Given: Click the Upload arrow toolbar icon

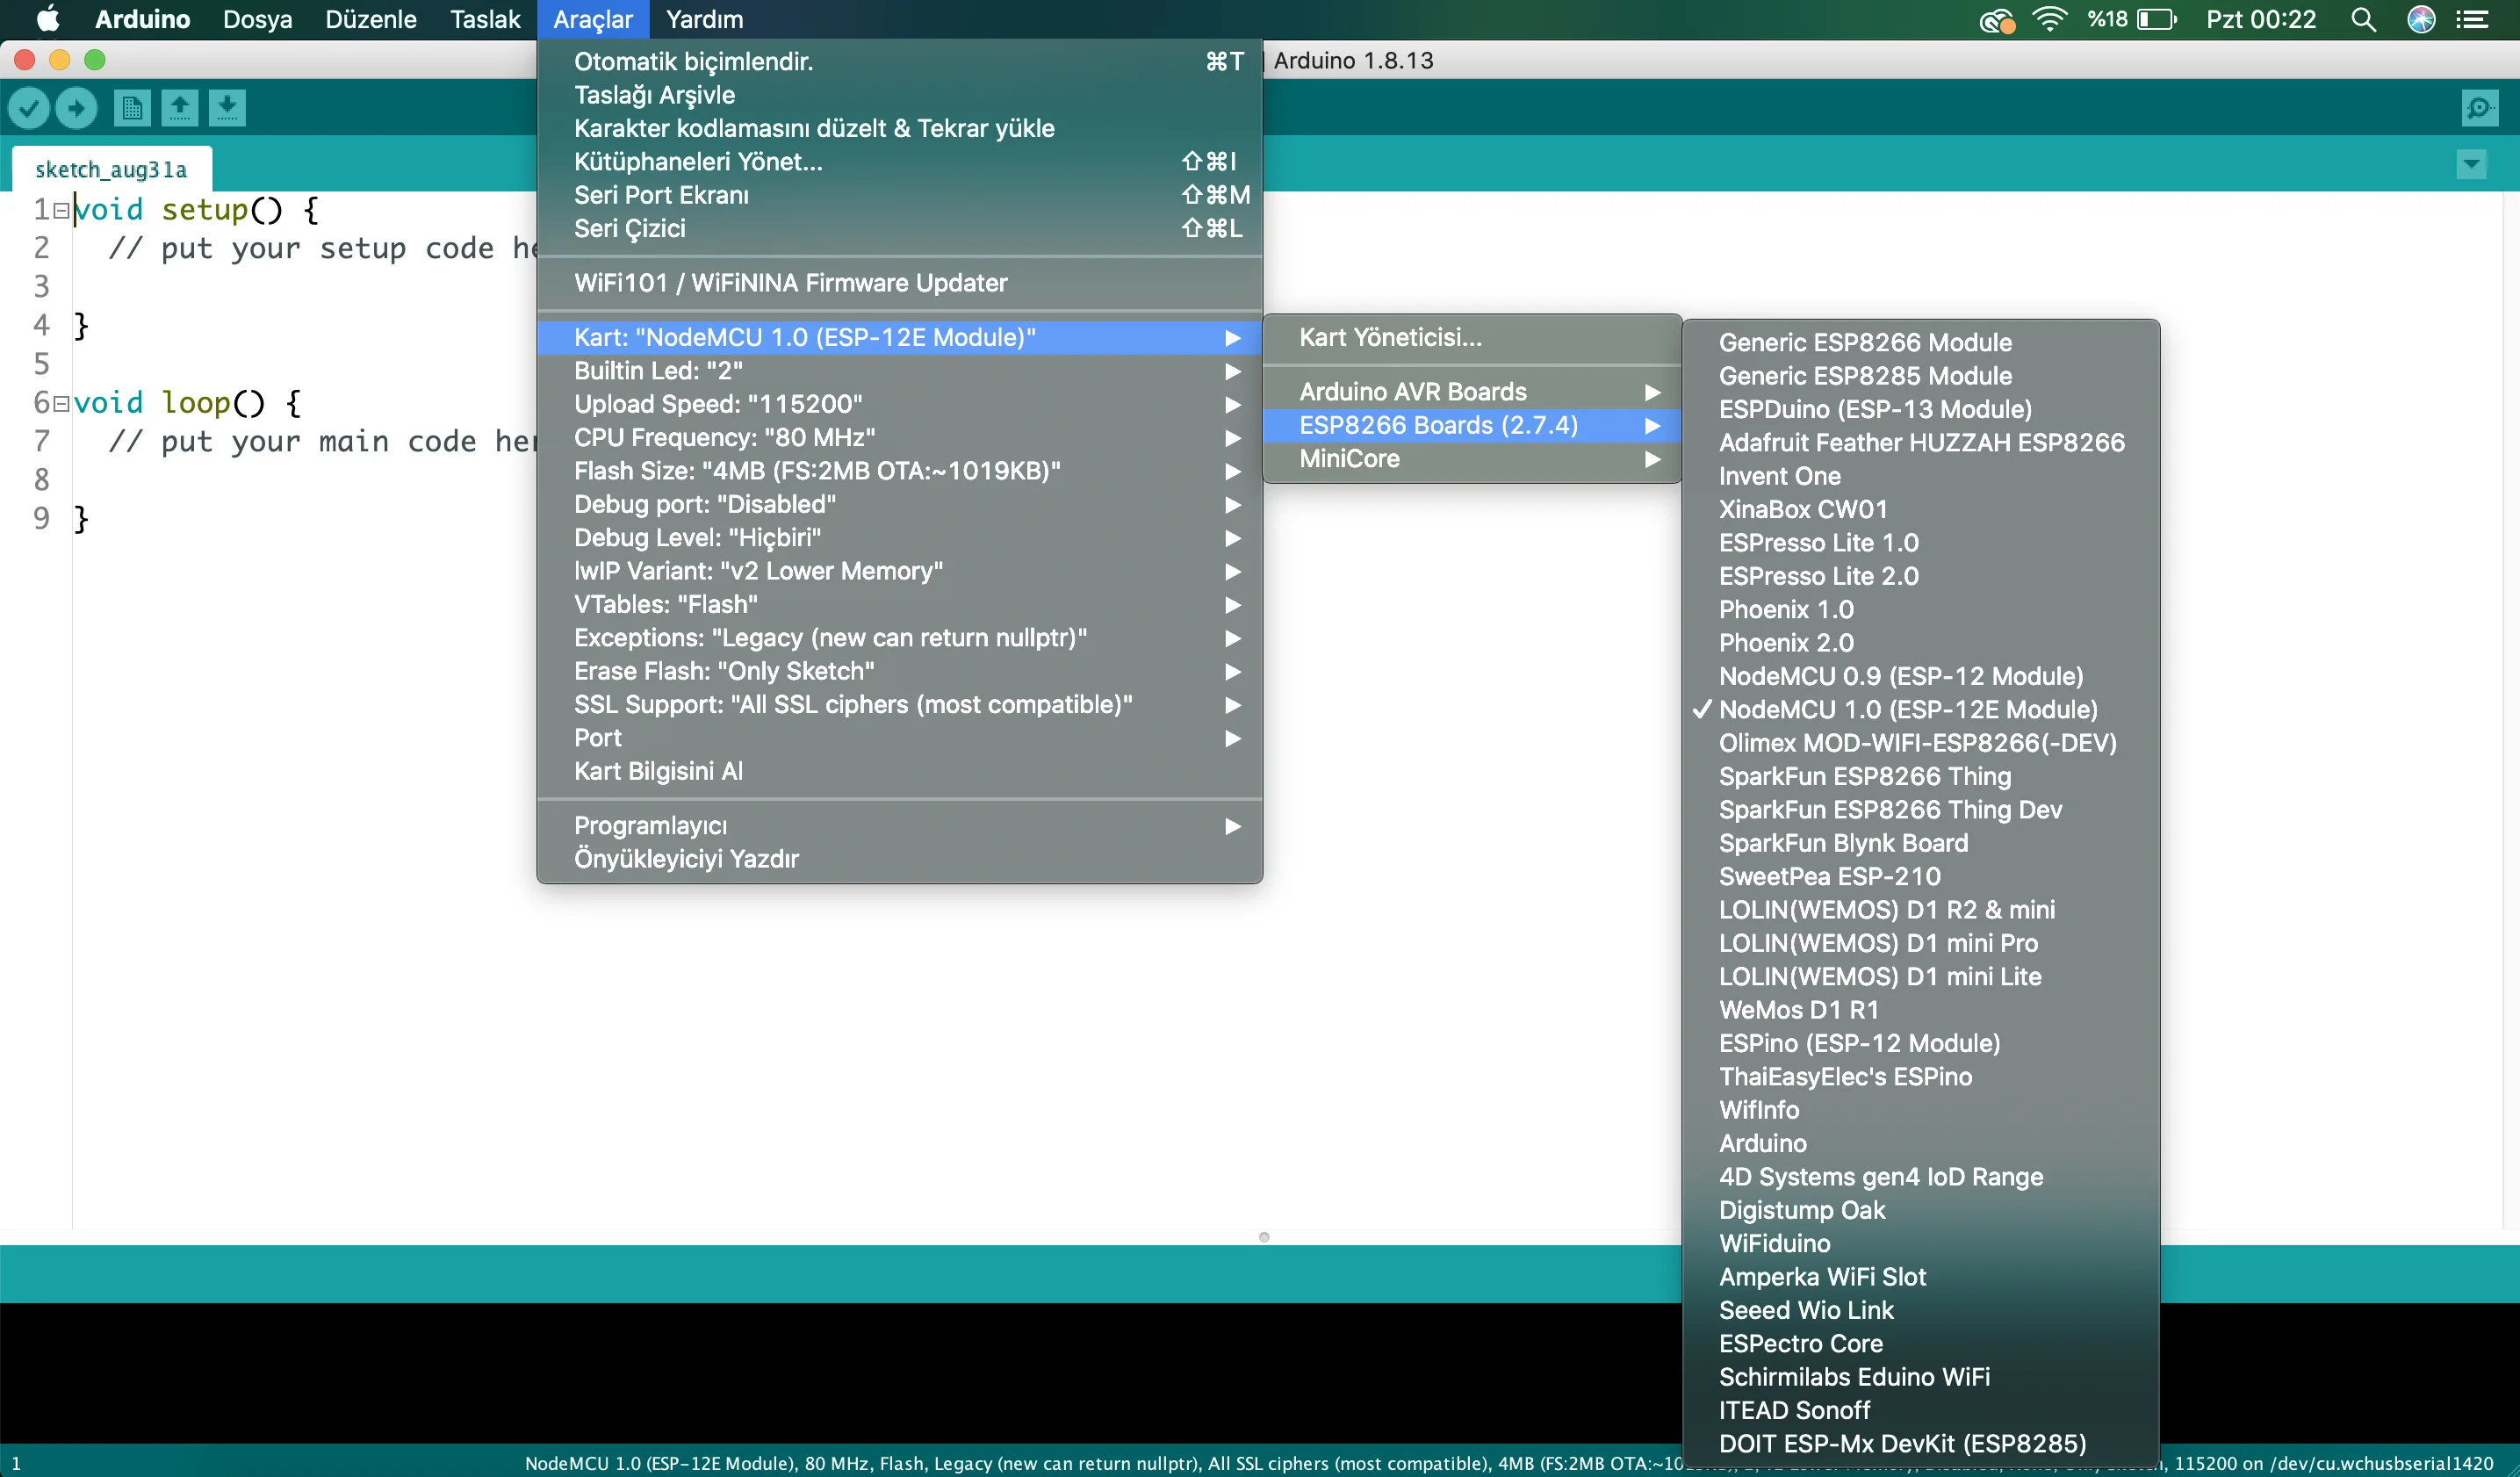Looking at the screenshot, I should pos(76,108).
